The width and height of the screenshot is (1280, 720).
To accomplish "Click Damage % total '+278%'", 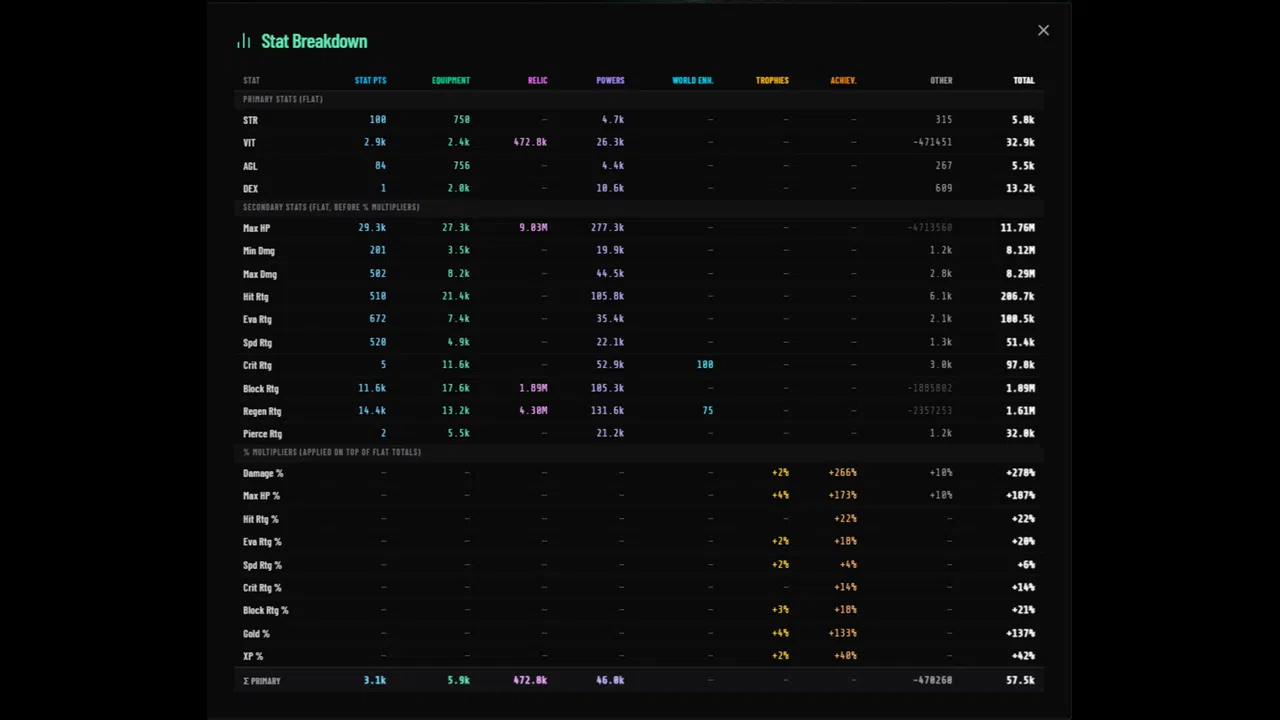I will (x=1020, y=472).
